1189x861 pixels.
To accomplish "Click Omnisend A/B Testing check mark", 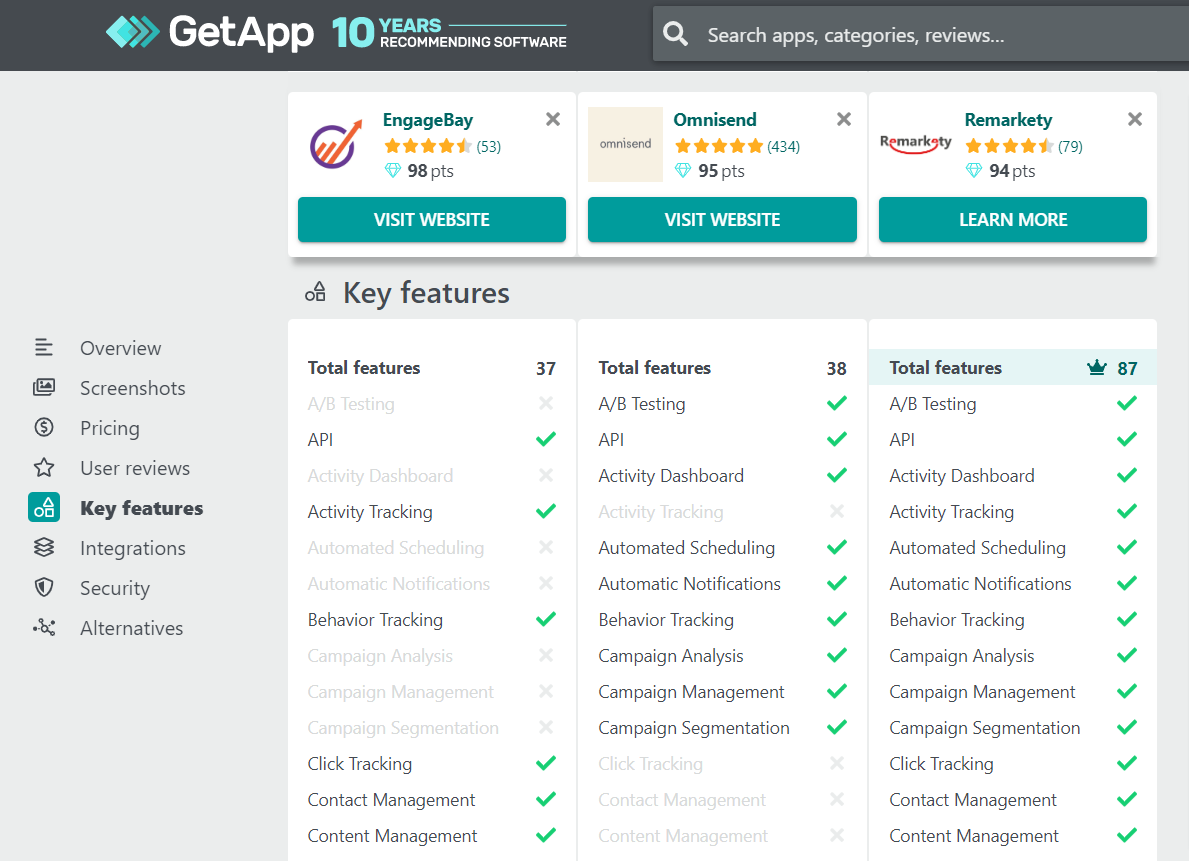I will tap(837, 404).
